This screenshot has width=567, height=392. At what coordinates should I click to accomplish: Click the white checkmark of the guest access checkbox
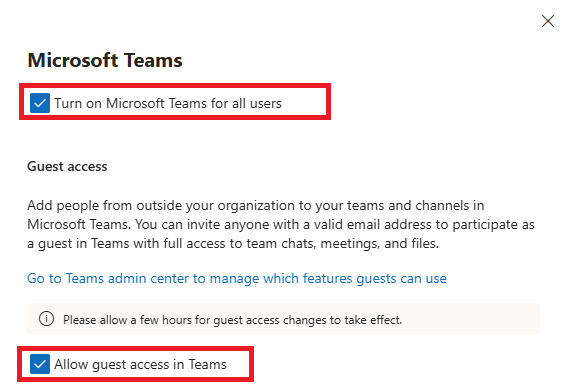pyautogui.click(x=40, y=364)
